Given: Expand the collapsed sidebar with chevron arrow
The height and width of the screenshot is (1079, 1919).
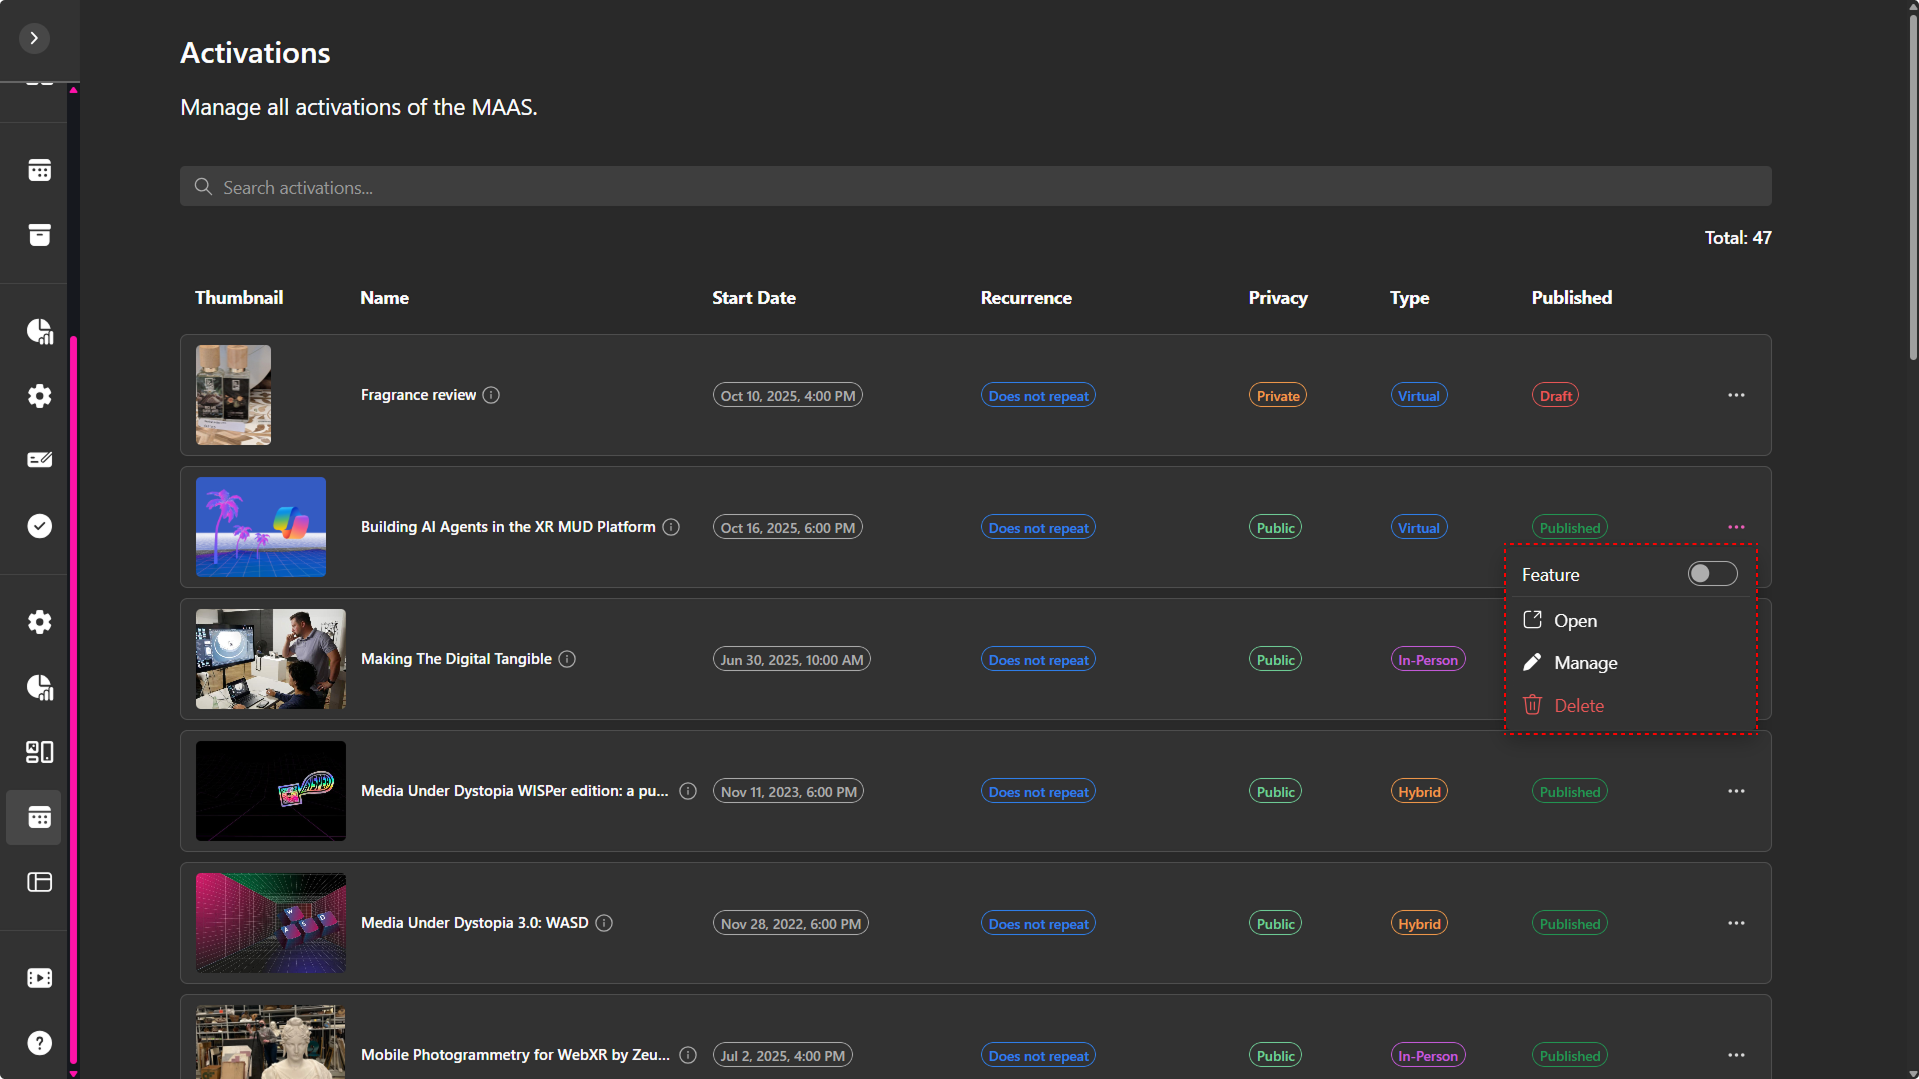Looking at the screenshot, I should click(34, 38).
